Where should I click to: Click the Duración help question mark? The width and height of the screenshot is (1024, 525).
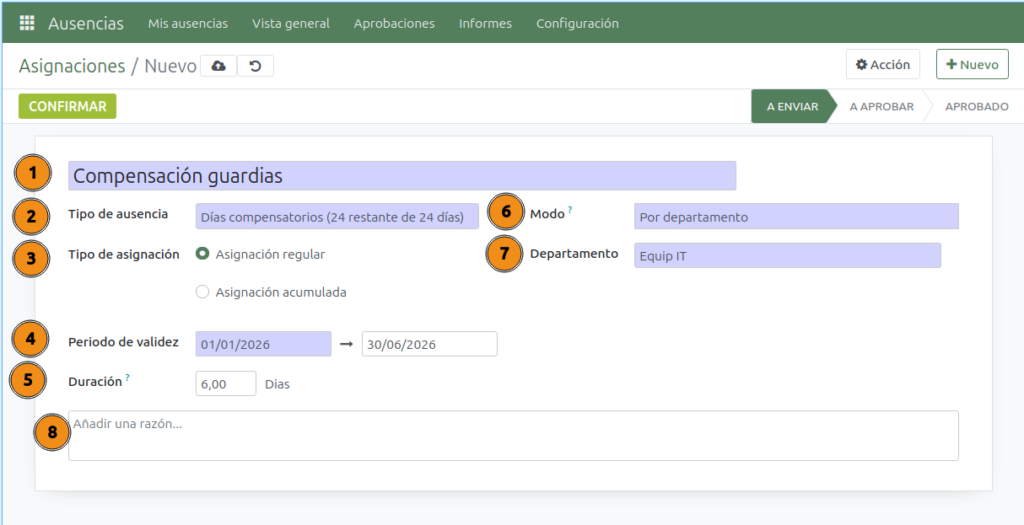[x=129, y=377]
